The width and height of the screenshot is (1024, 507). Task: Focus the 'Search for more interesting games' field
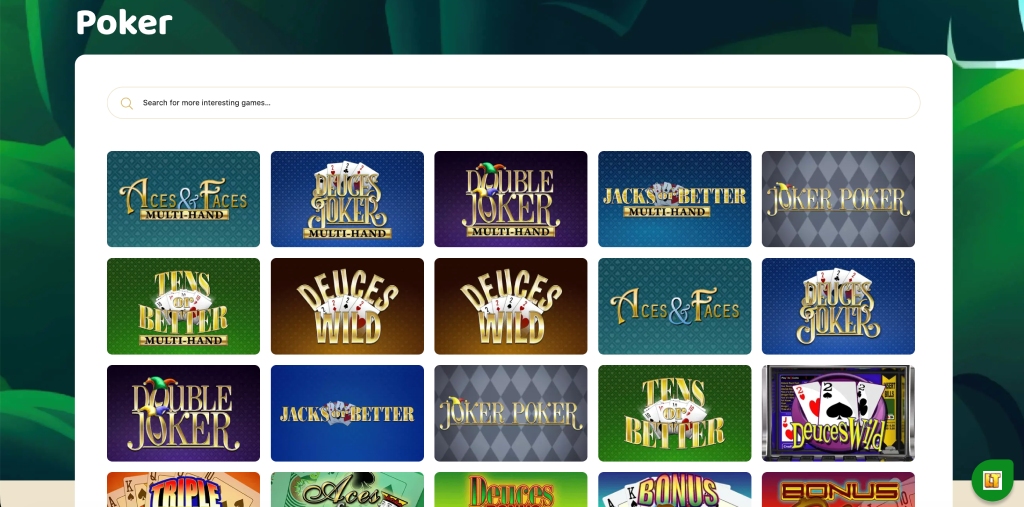click(x=513, y=103)
